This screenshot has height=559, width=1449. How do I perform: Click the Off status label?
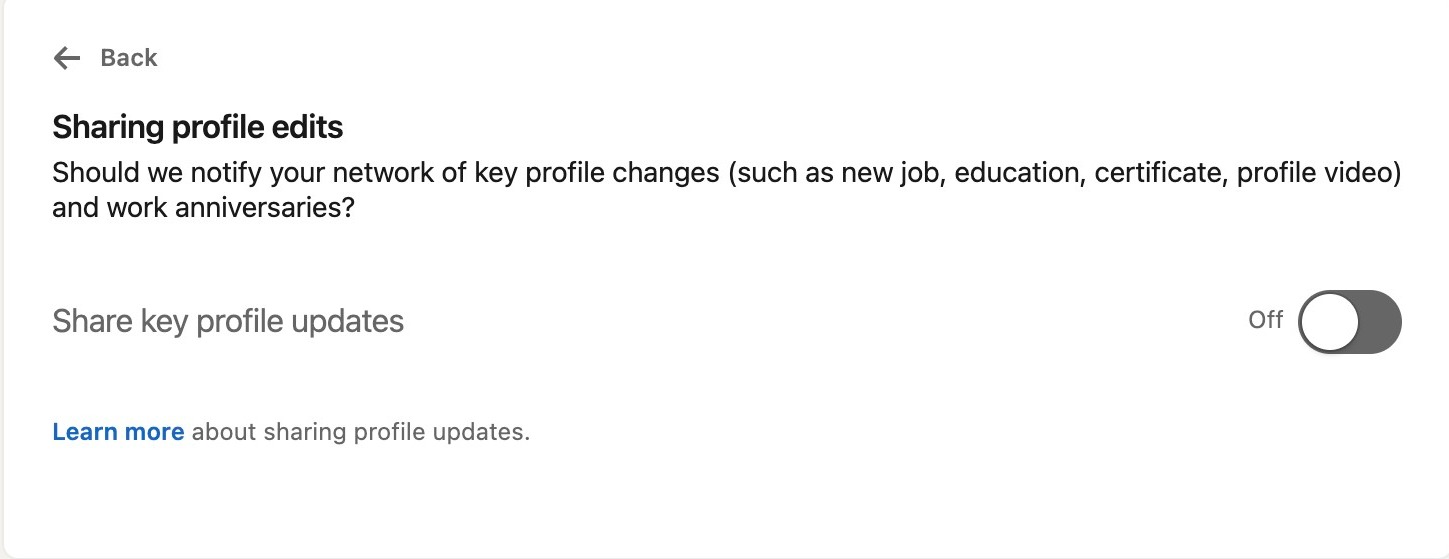click(1265, 320)
